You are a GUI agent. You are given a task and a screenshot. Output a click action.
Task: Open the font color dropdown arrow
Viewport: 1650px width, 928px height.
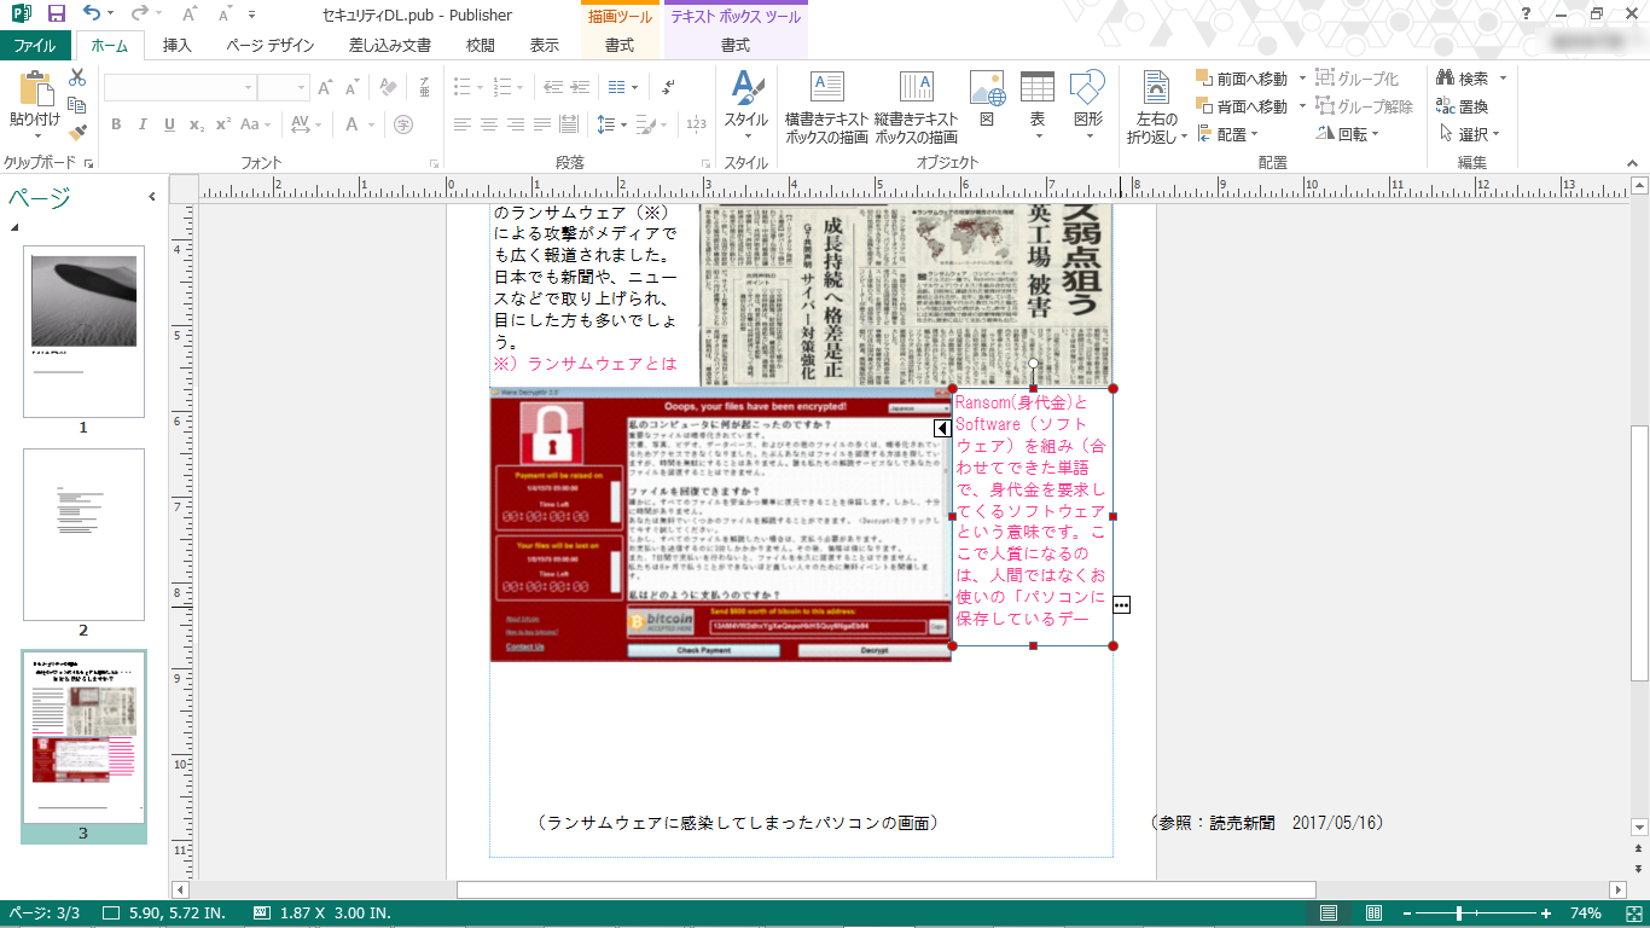click(x=371, y=125)
